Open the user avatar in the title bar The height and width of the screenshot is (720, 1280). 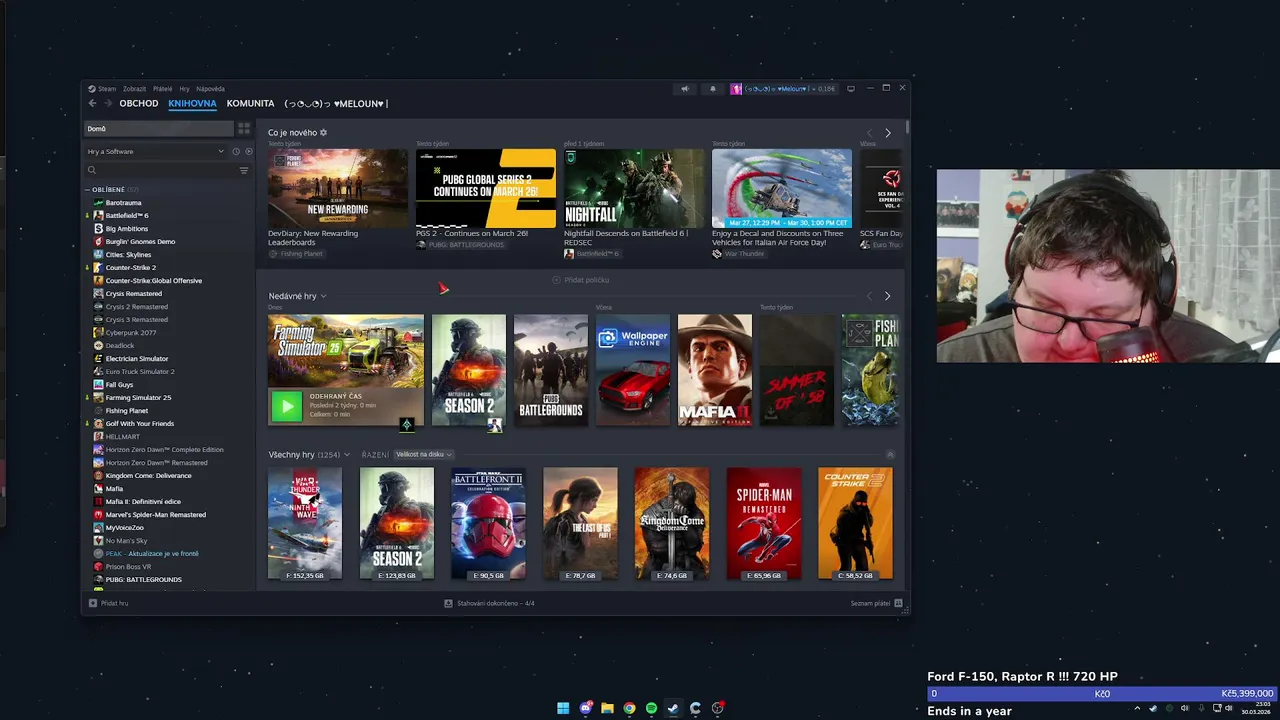click(x=736, y=89)
